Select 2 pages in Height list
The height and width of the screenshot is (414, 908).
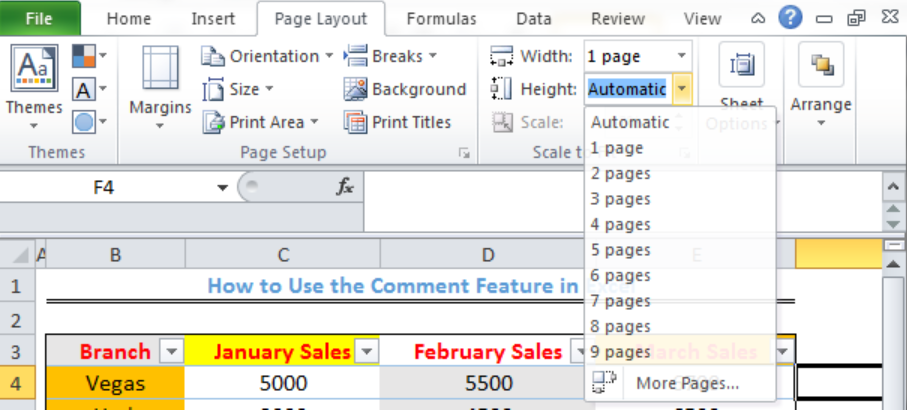click(680, 174)
